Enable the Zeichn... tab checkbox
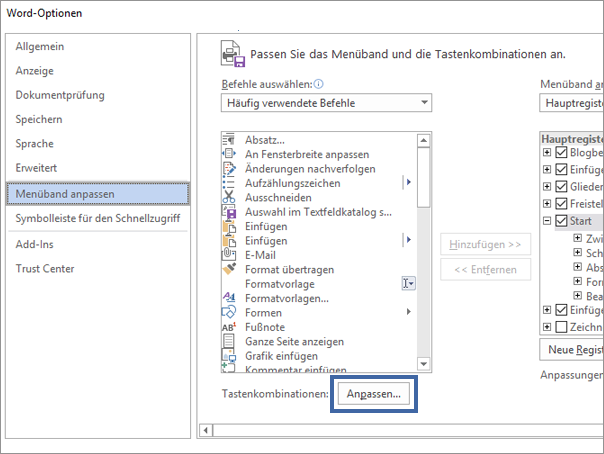The width and height of the screenshot is (604, 454). click(x=561, y=327)
